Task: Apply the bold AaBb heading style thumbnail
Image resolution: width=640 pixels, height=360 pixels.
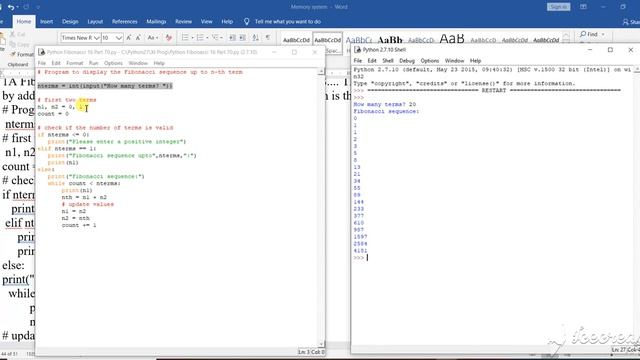Action: click(x=390, y=40)
